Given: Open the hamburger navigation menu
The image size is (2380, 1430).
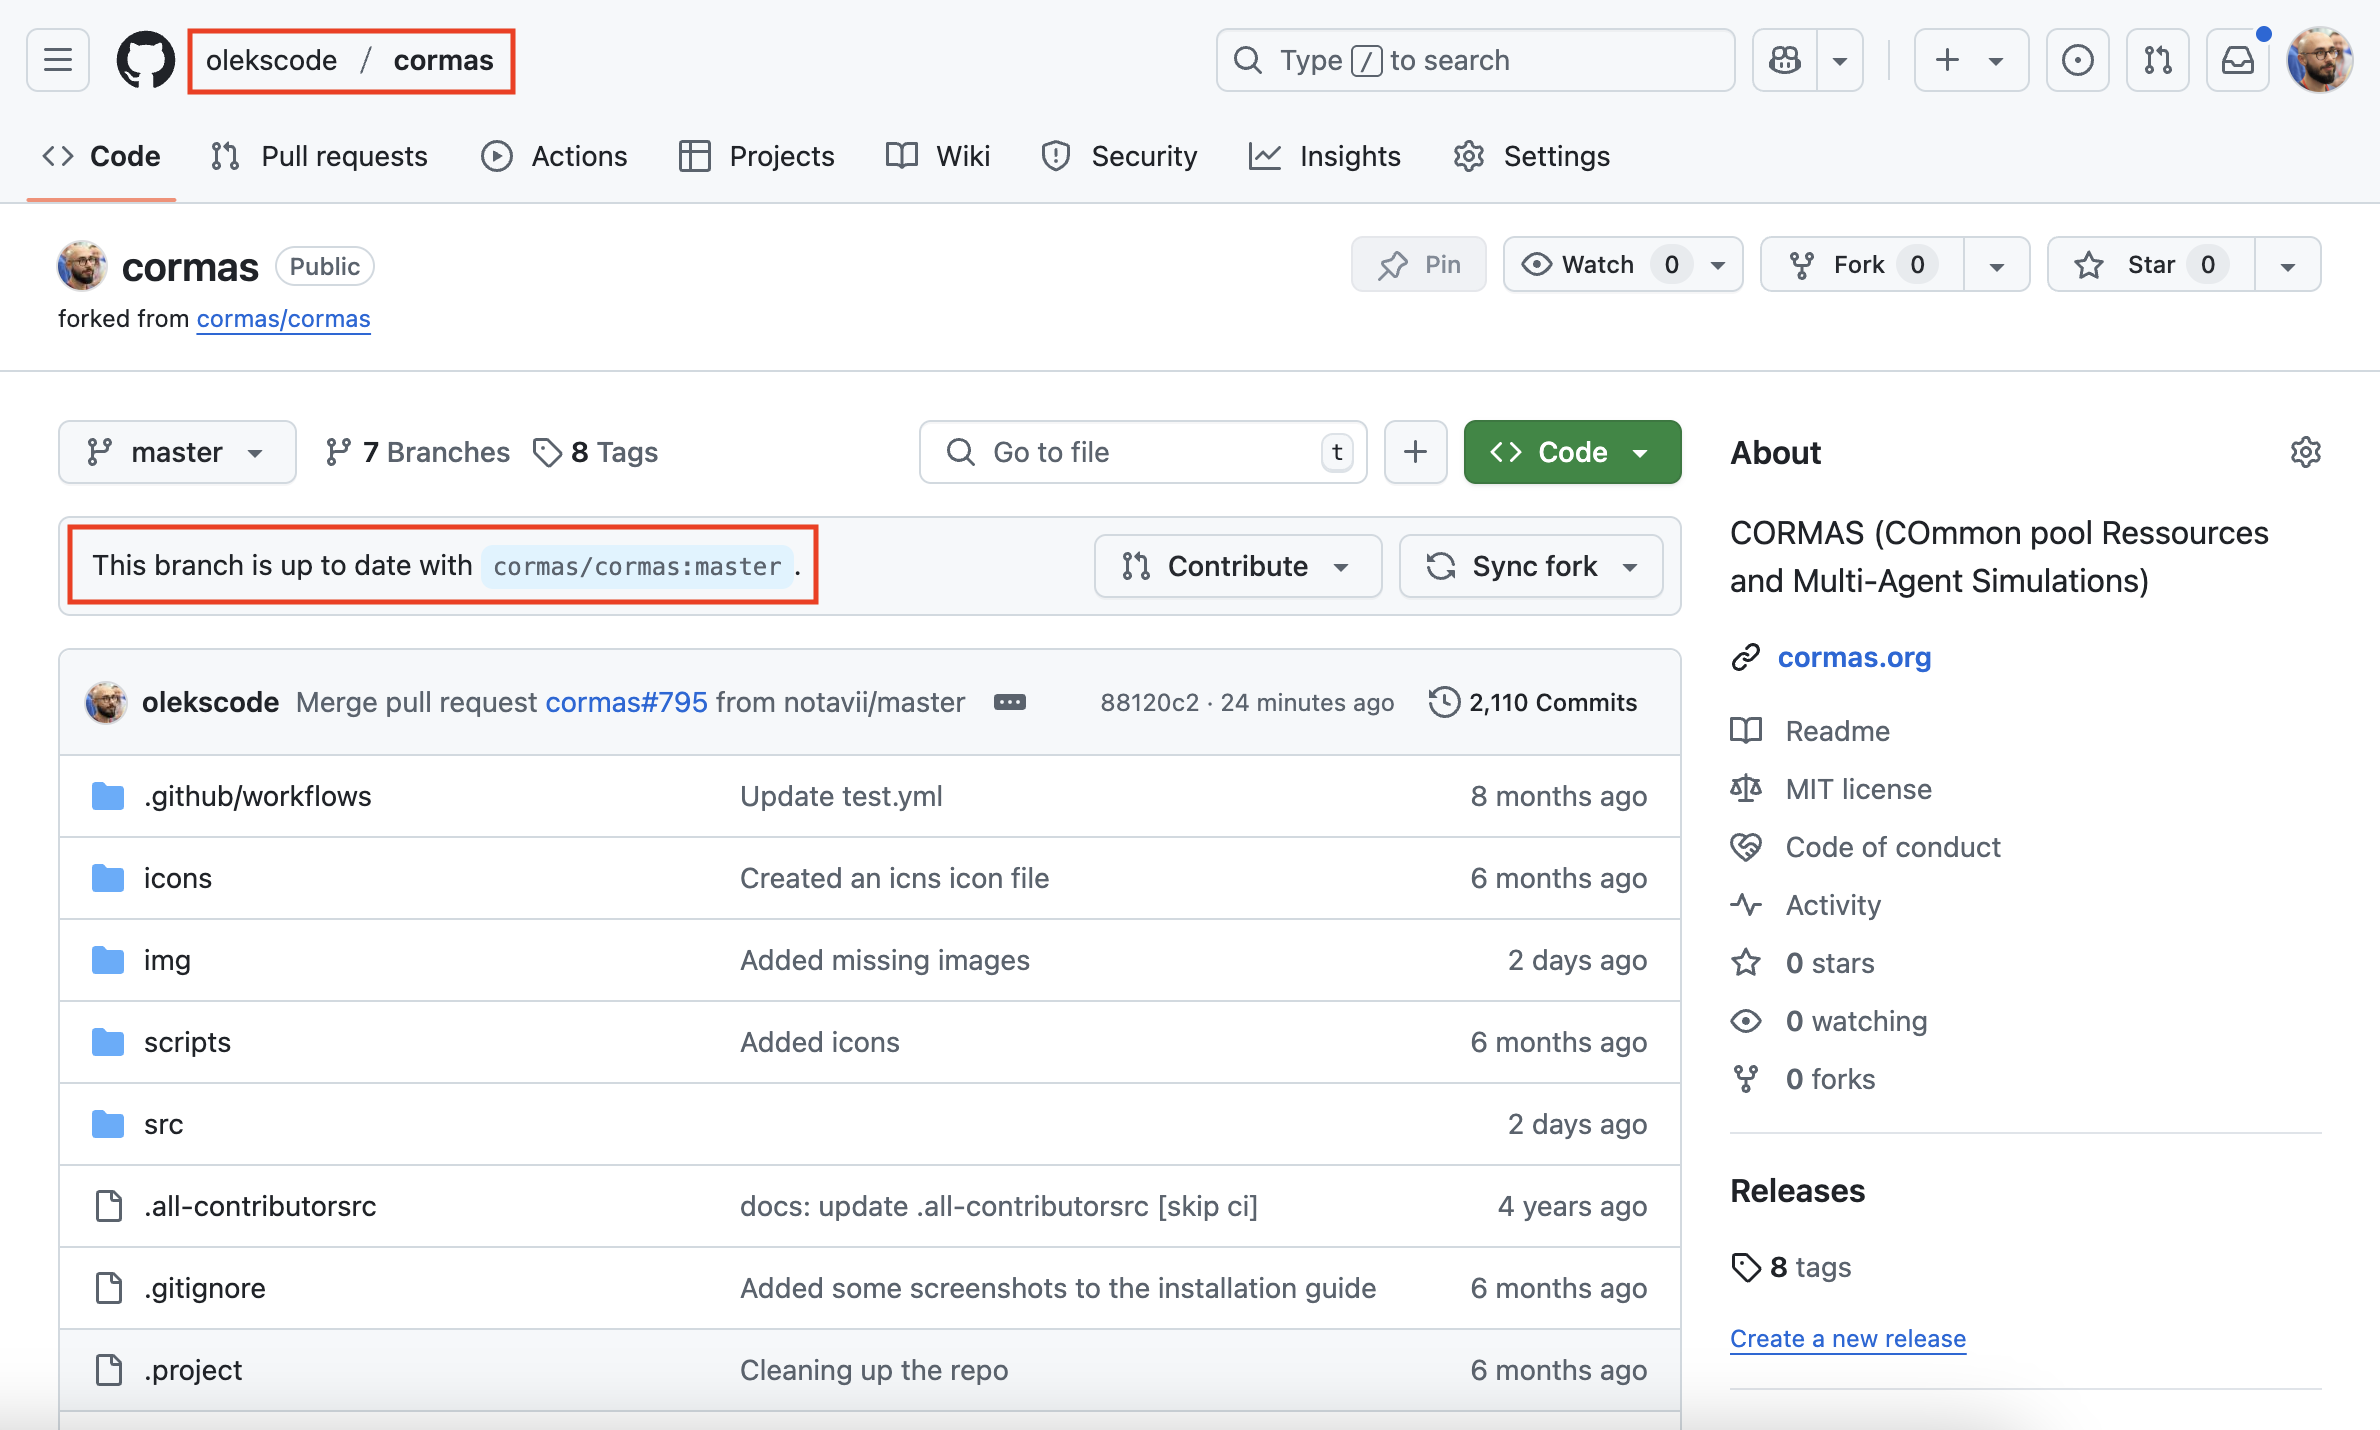Looking at the screenshot, I should pyautogui.click(x=58, y=60).
